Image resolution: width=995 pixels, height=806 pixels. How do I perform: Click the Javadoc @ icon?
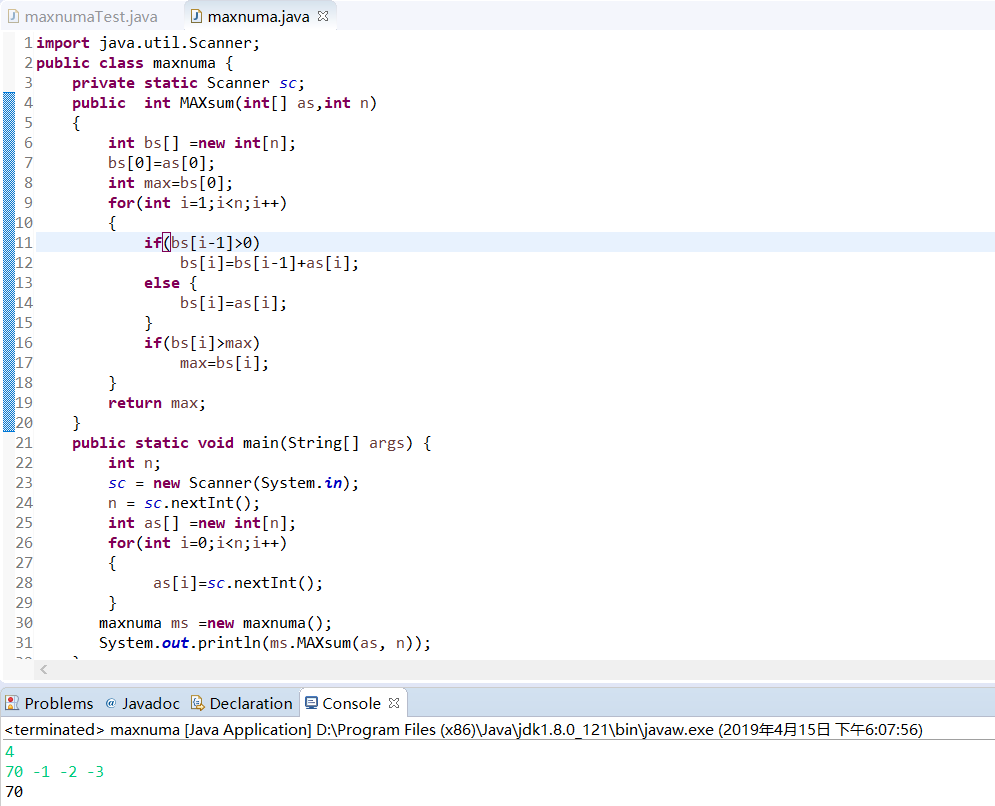tap(111, 703)
